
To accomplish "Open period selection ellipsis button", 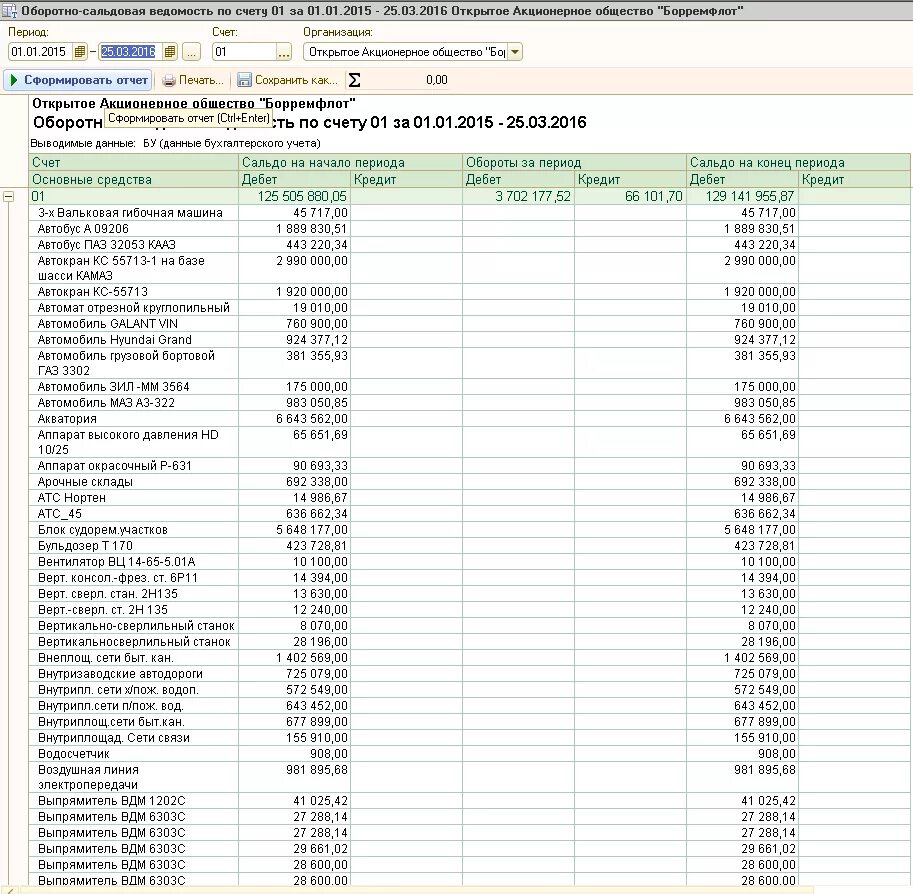I will click(x=191, y=52).
